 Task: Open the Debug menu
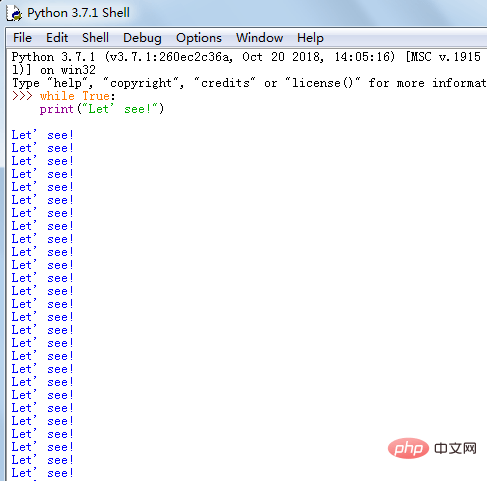pyautogui.click(x=142, y=38)
